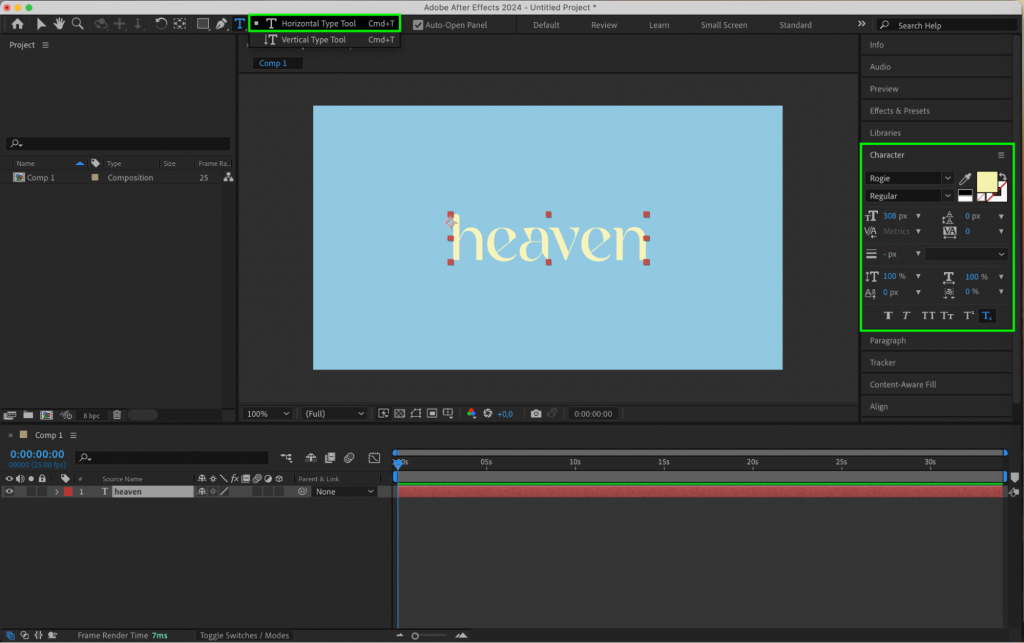Toggle visibility of the heaven layer

9,491
